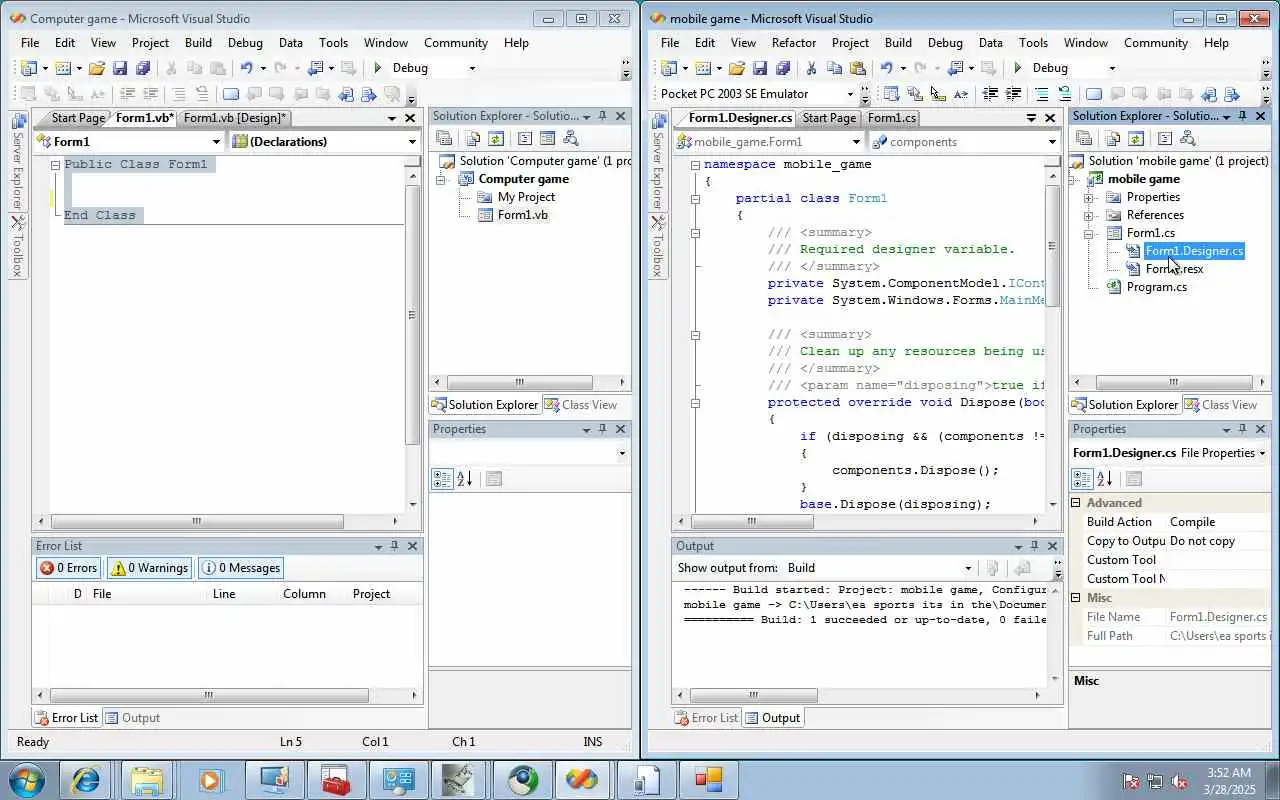The height and width of the screenshot is (800, 1280).
Task: Open the Form1 class dropdown
Action: point(216,142)
